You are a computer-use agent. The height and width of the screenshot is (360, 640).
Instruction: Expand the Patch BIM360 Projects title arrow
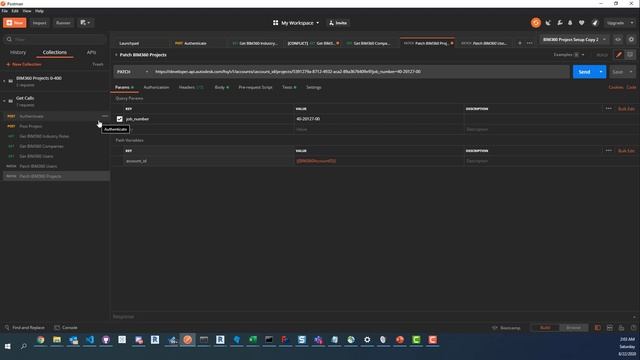pos(116,55)
